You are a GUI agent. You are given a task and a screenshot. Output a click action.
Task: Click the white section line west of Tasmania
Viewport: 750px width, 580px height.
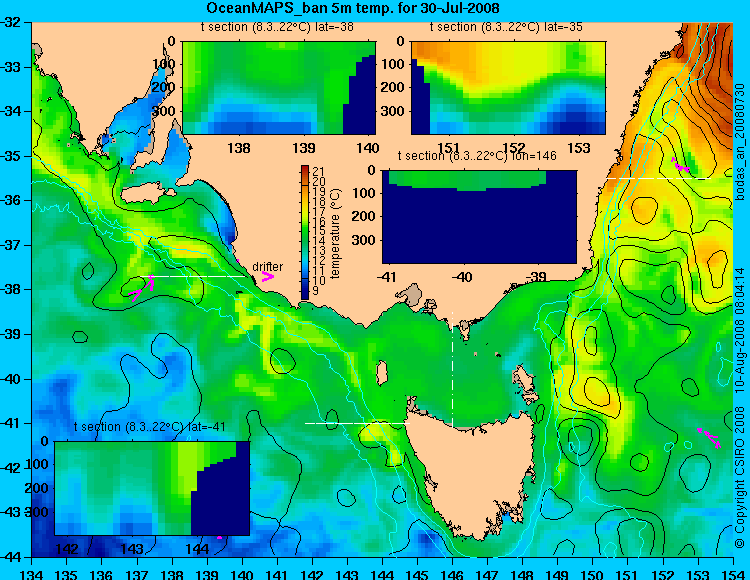357,423
